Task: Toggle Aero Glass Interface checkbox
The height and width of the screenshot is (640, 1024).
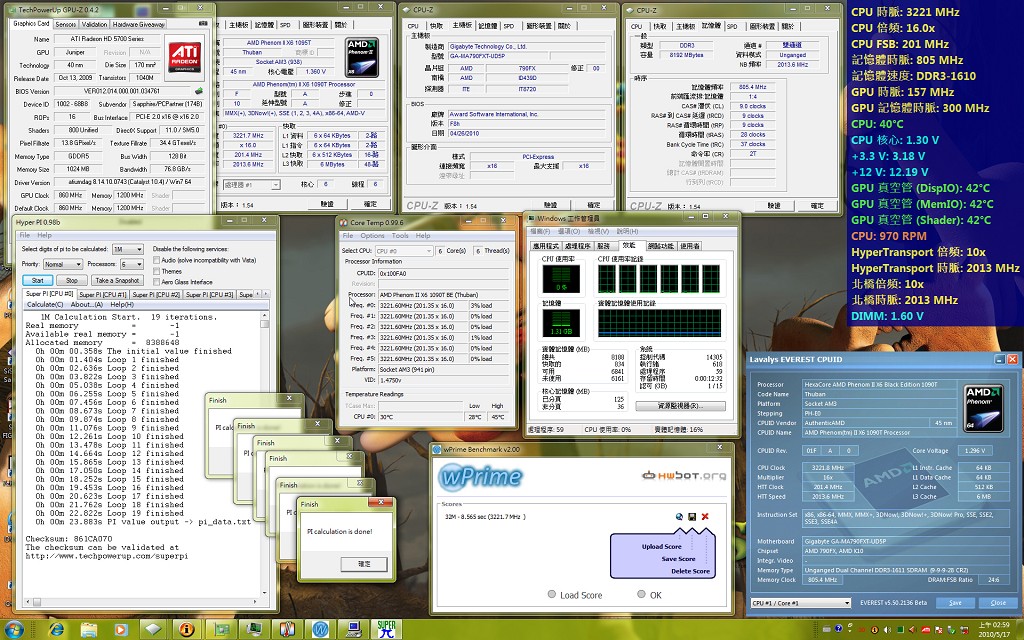Action: pyautogui.click(x=157, y=281)
